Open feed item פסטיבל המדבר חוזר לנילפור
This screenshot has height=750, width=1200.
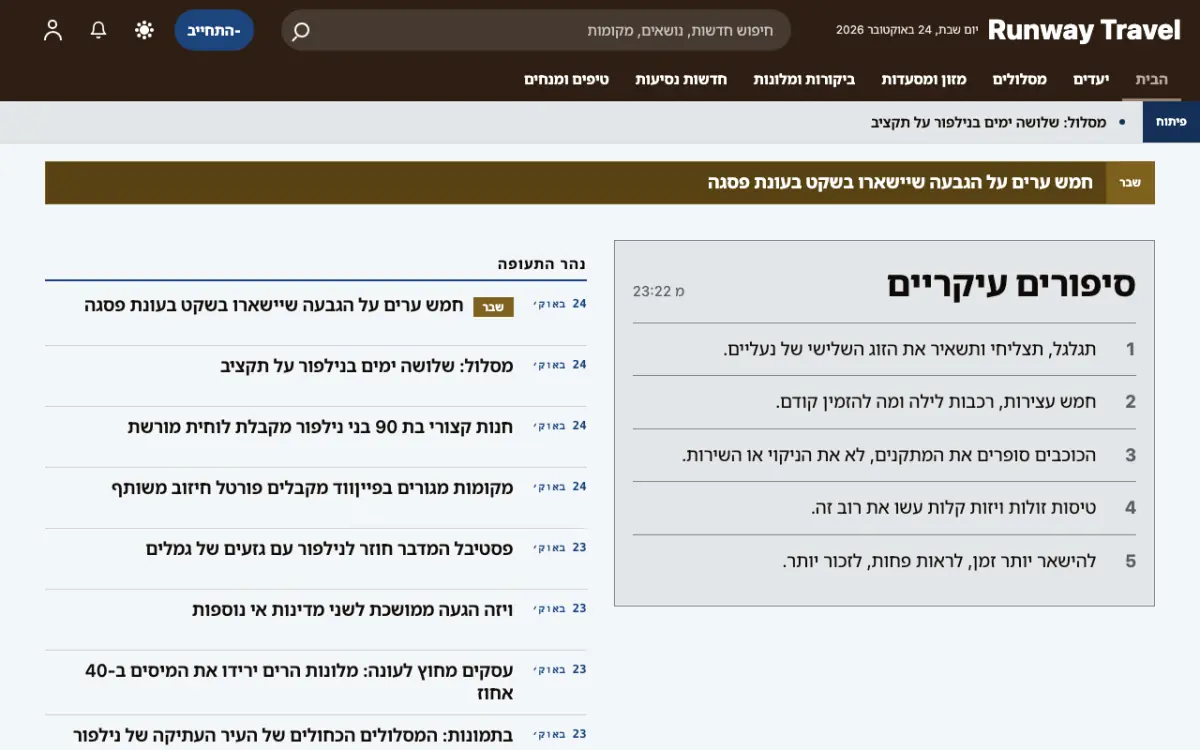point(330,549)
